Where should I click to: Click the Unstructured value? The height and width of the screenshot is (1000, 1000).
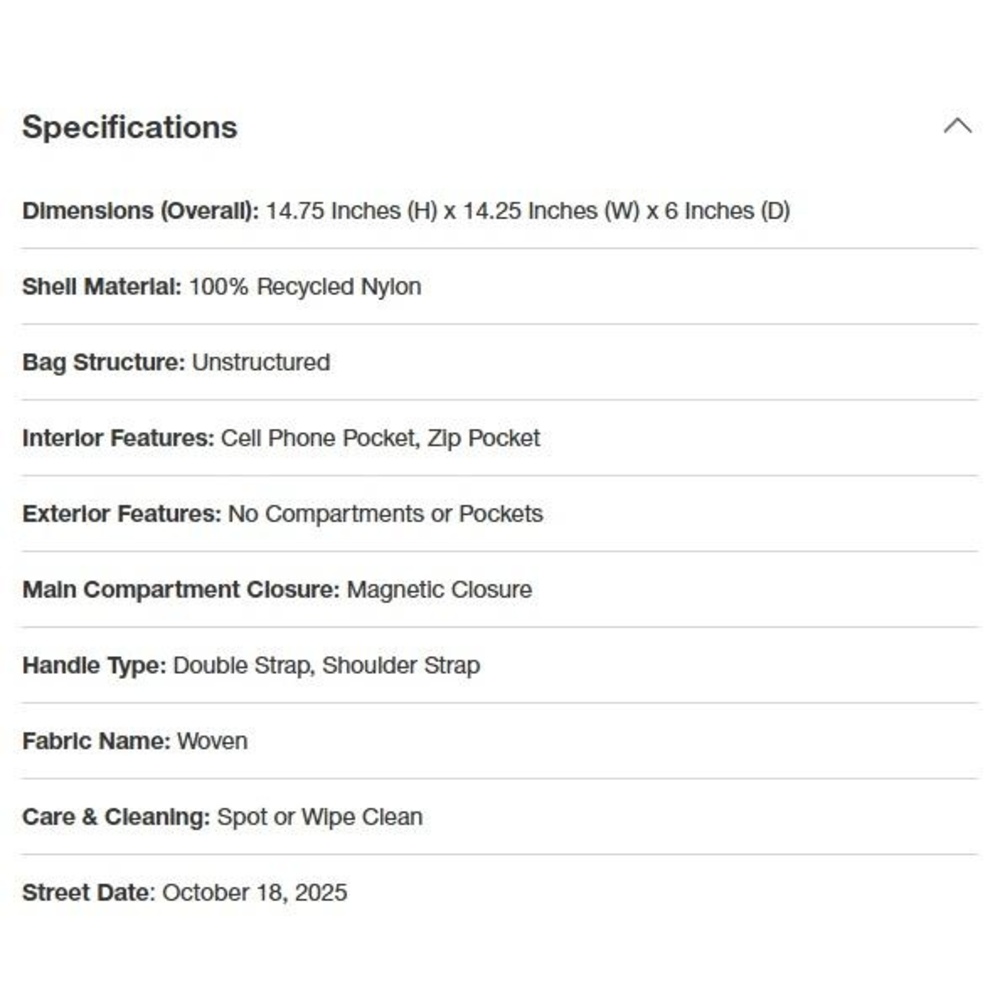point(261,362)
